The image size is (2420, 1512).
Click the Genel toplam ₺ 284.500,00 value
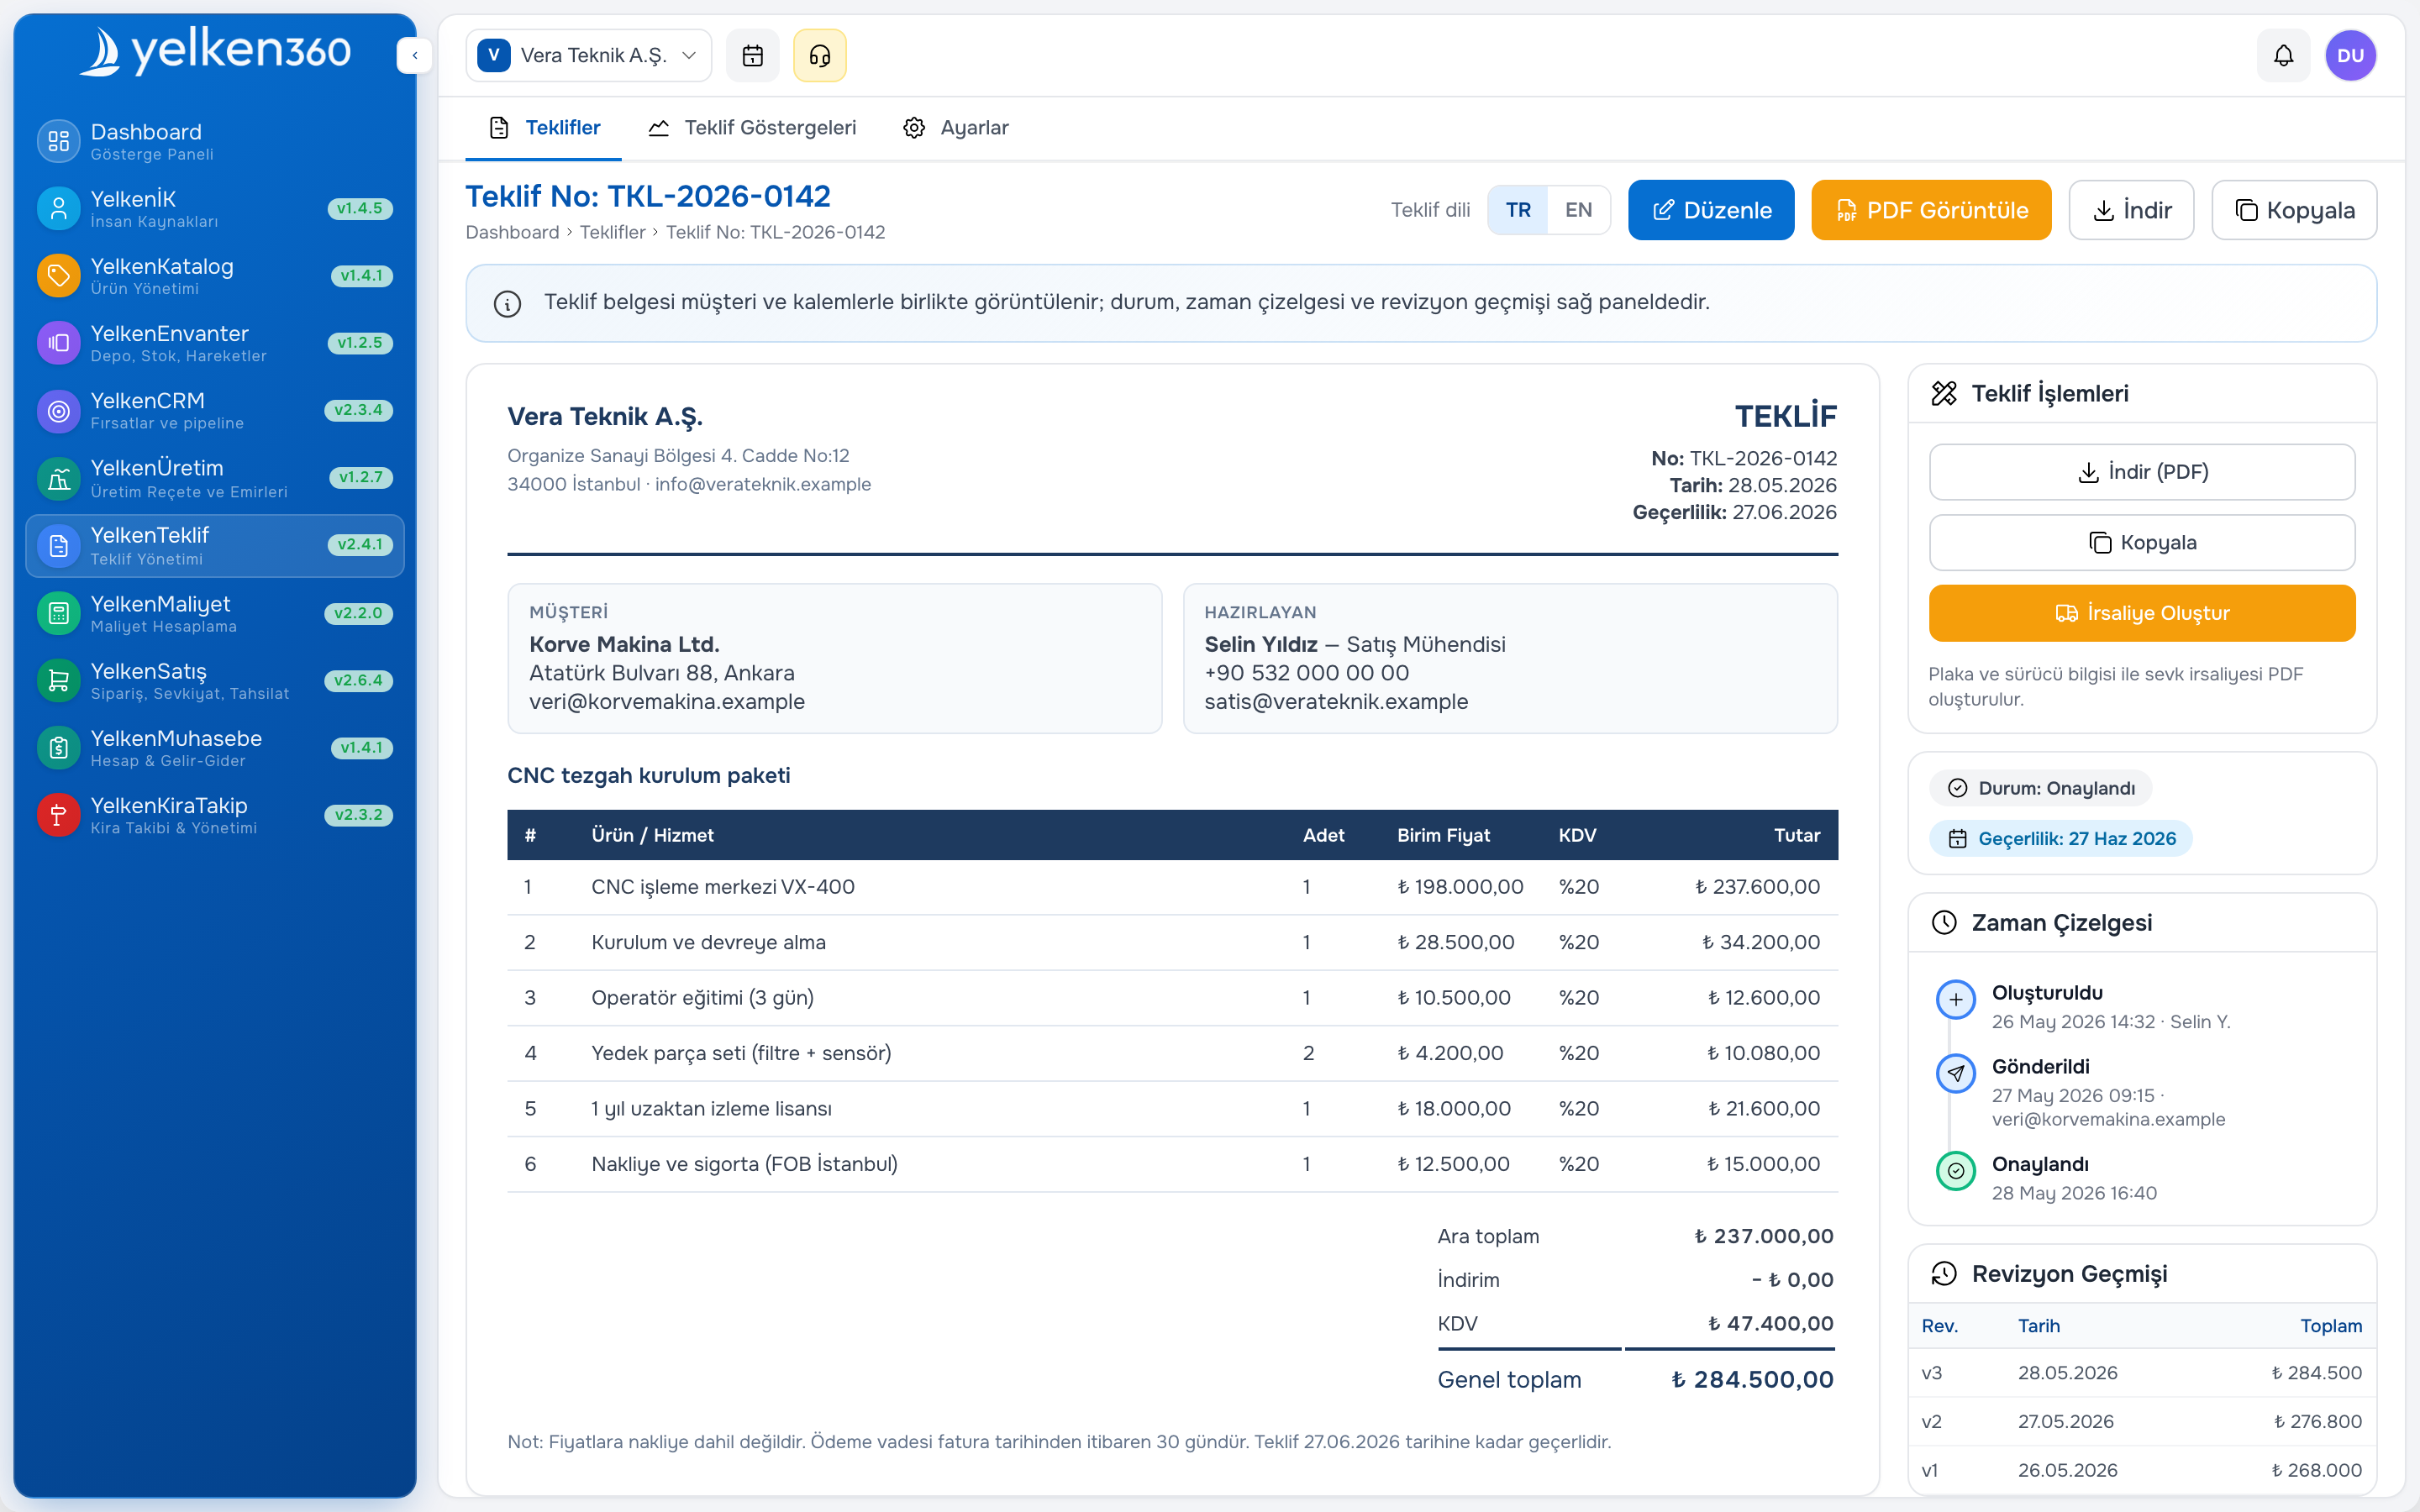coord(1752,1380)
